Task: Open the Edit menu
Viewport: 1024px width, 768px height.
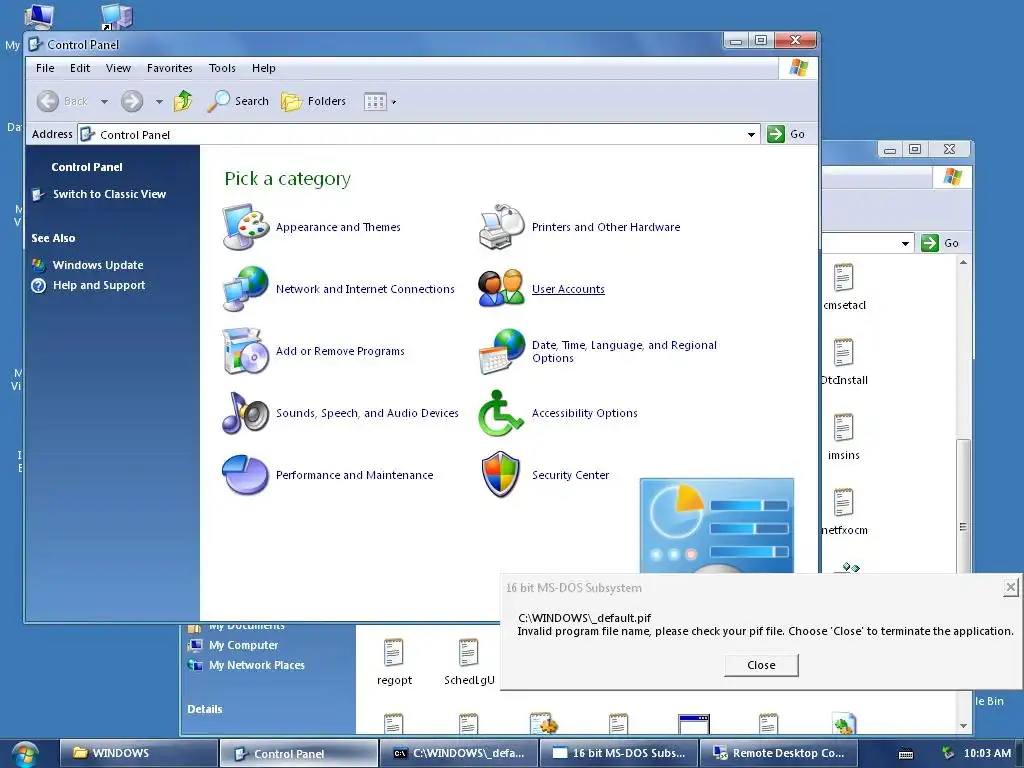Action: point(80,68)
